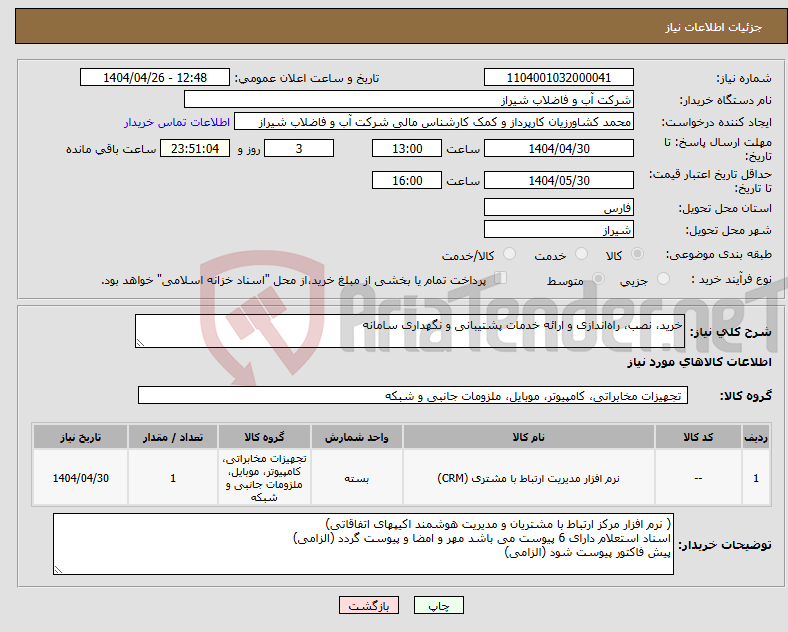Screen dimensions: 788x632
Task: Click the کد کالا column header
Action: pos(698,437)
